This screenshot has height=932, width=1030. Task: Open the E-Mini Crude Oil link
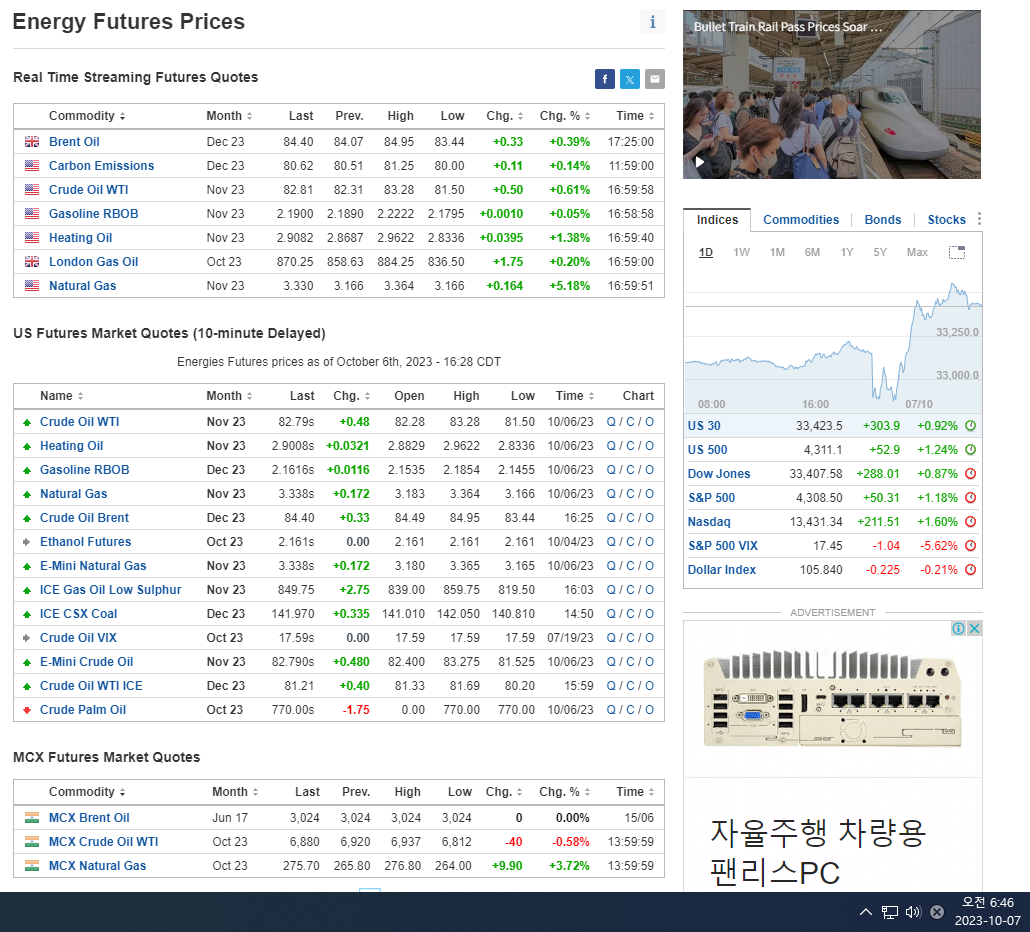(86, 662)
